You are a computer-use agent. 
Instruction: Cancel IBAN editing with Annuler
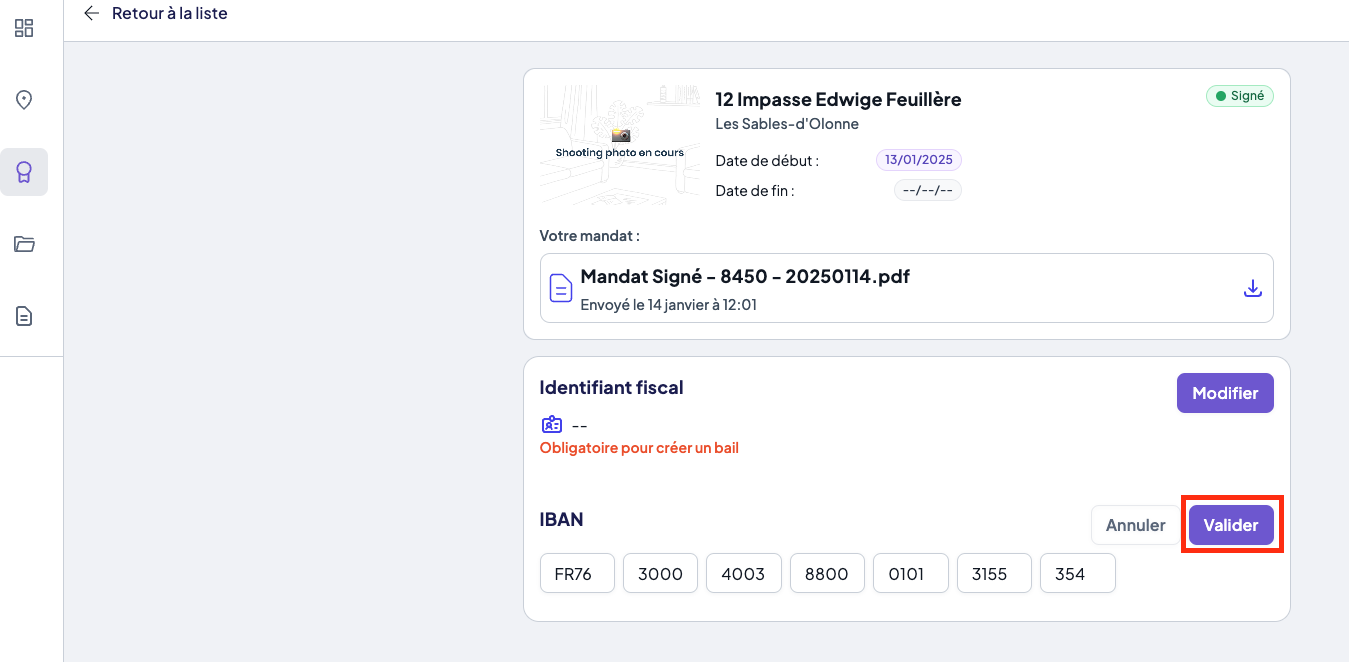click(x=1135, y=525)
